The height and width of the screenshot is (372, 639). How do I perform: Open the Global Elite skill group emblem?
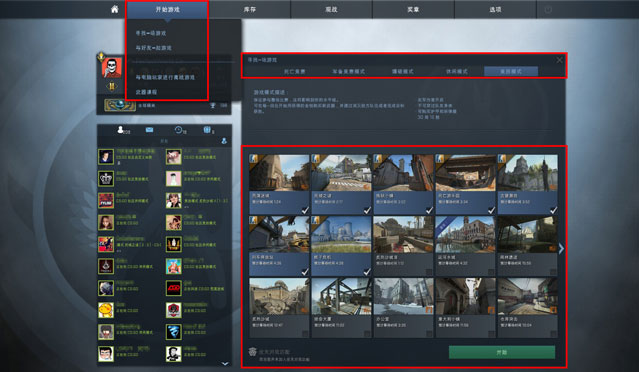[x=120, y=106]
